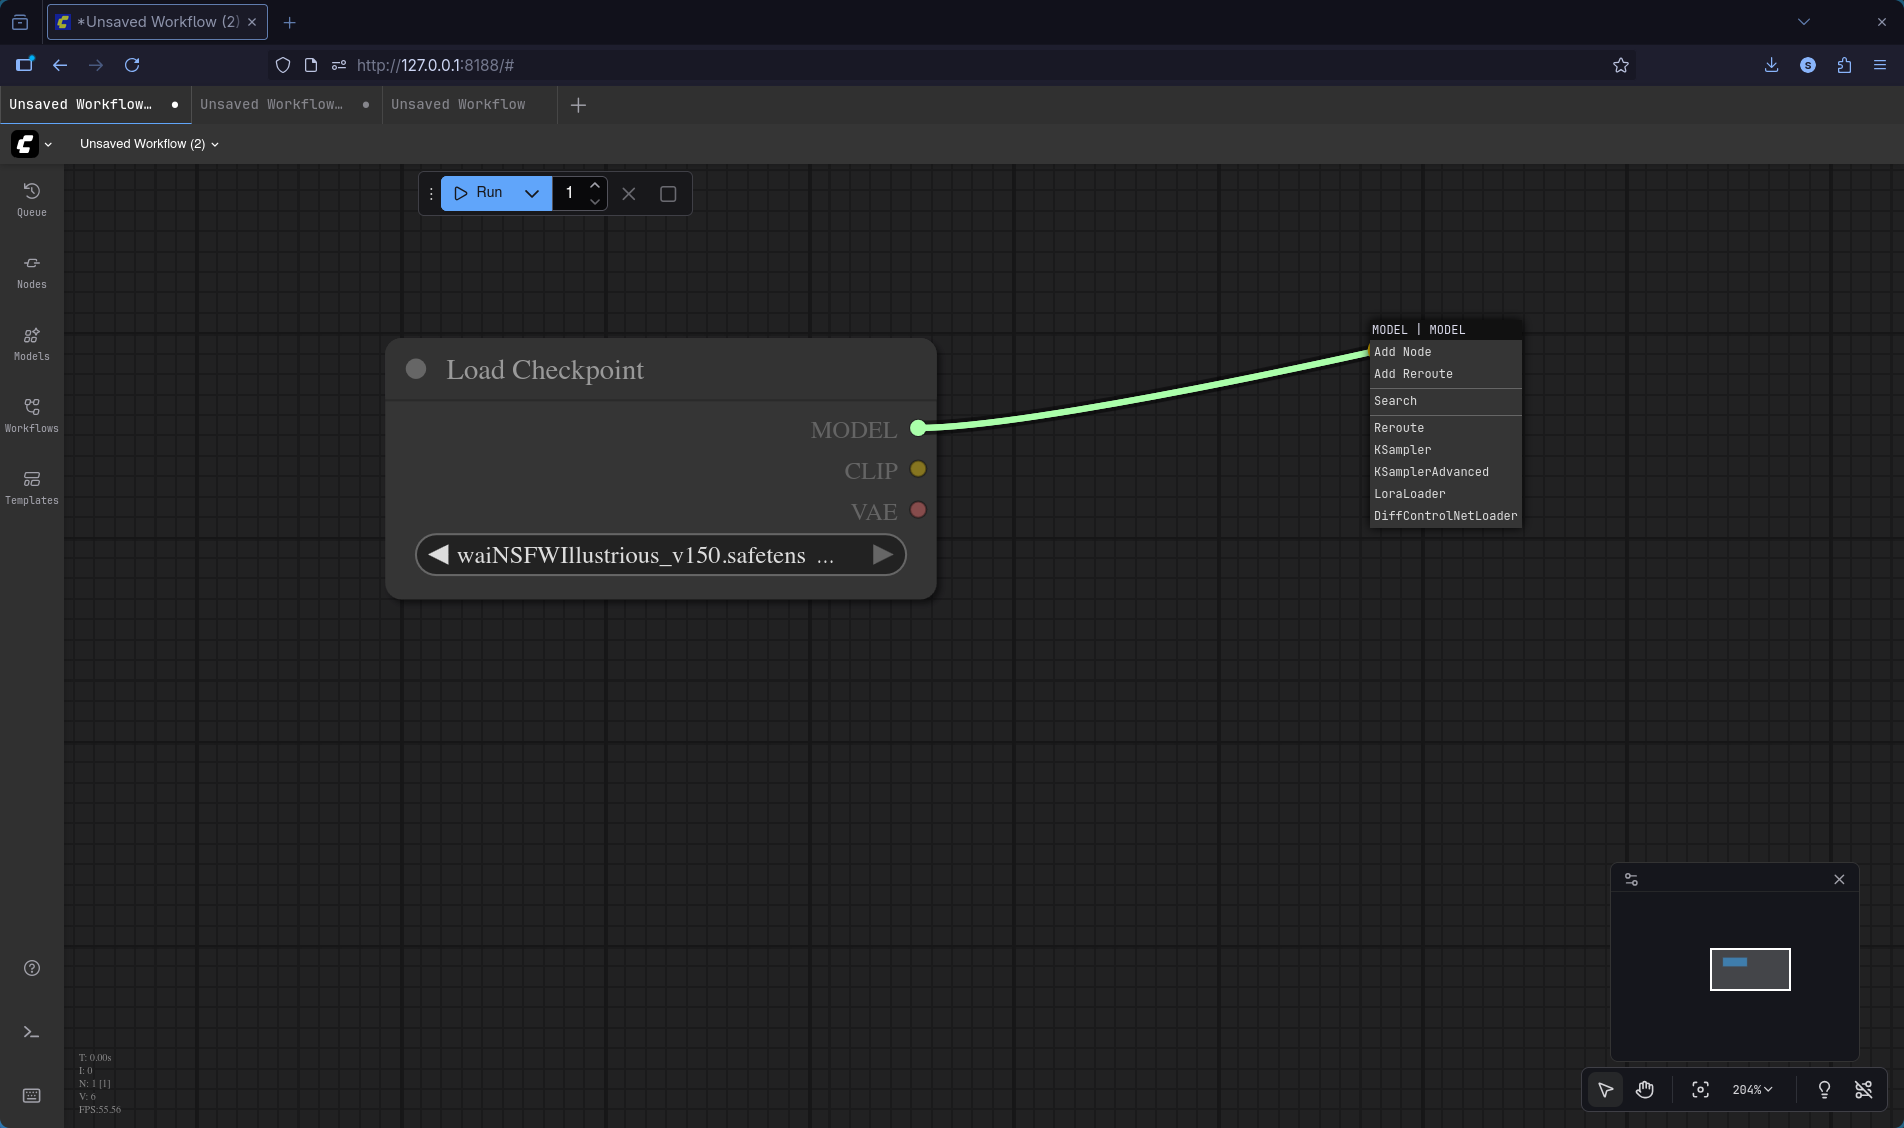Click the fit view icon
Screen dimensions: 1904x1128
pos(1700,1090)
